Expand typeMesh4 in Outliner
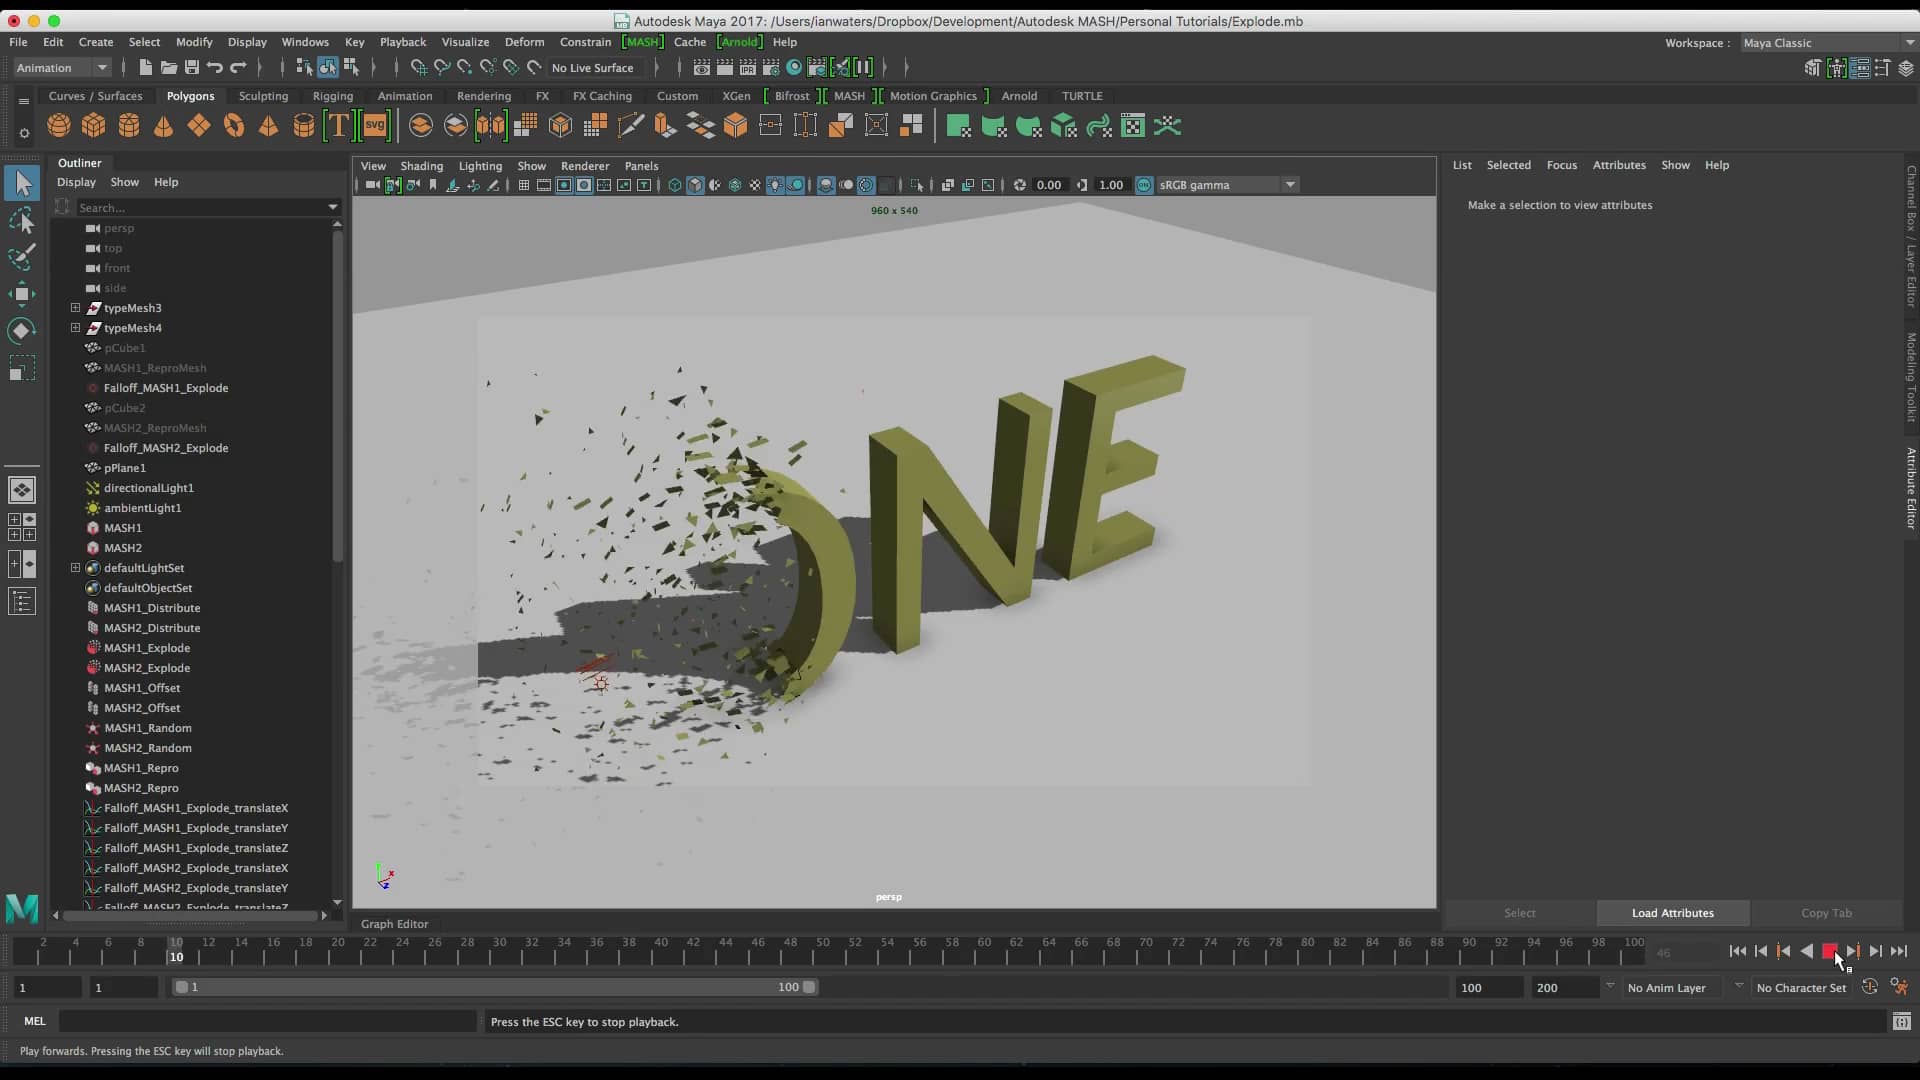 click(75, 328)
